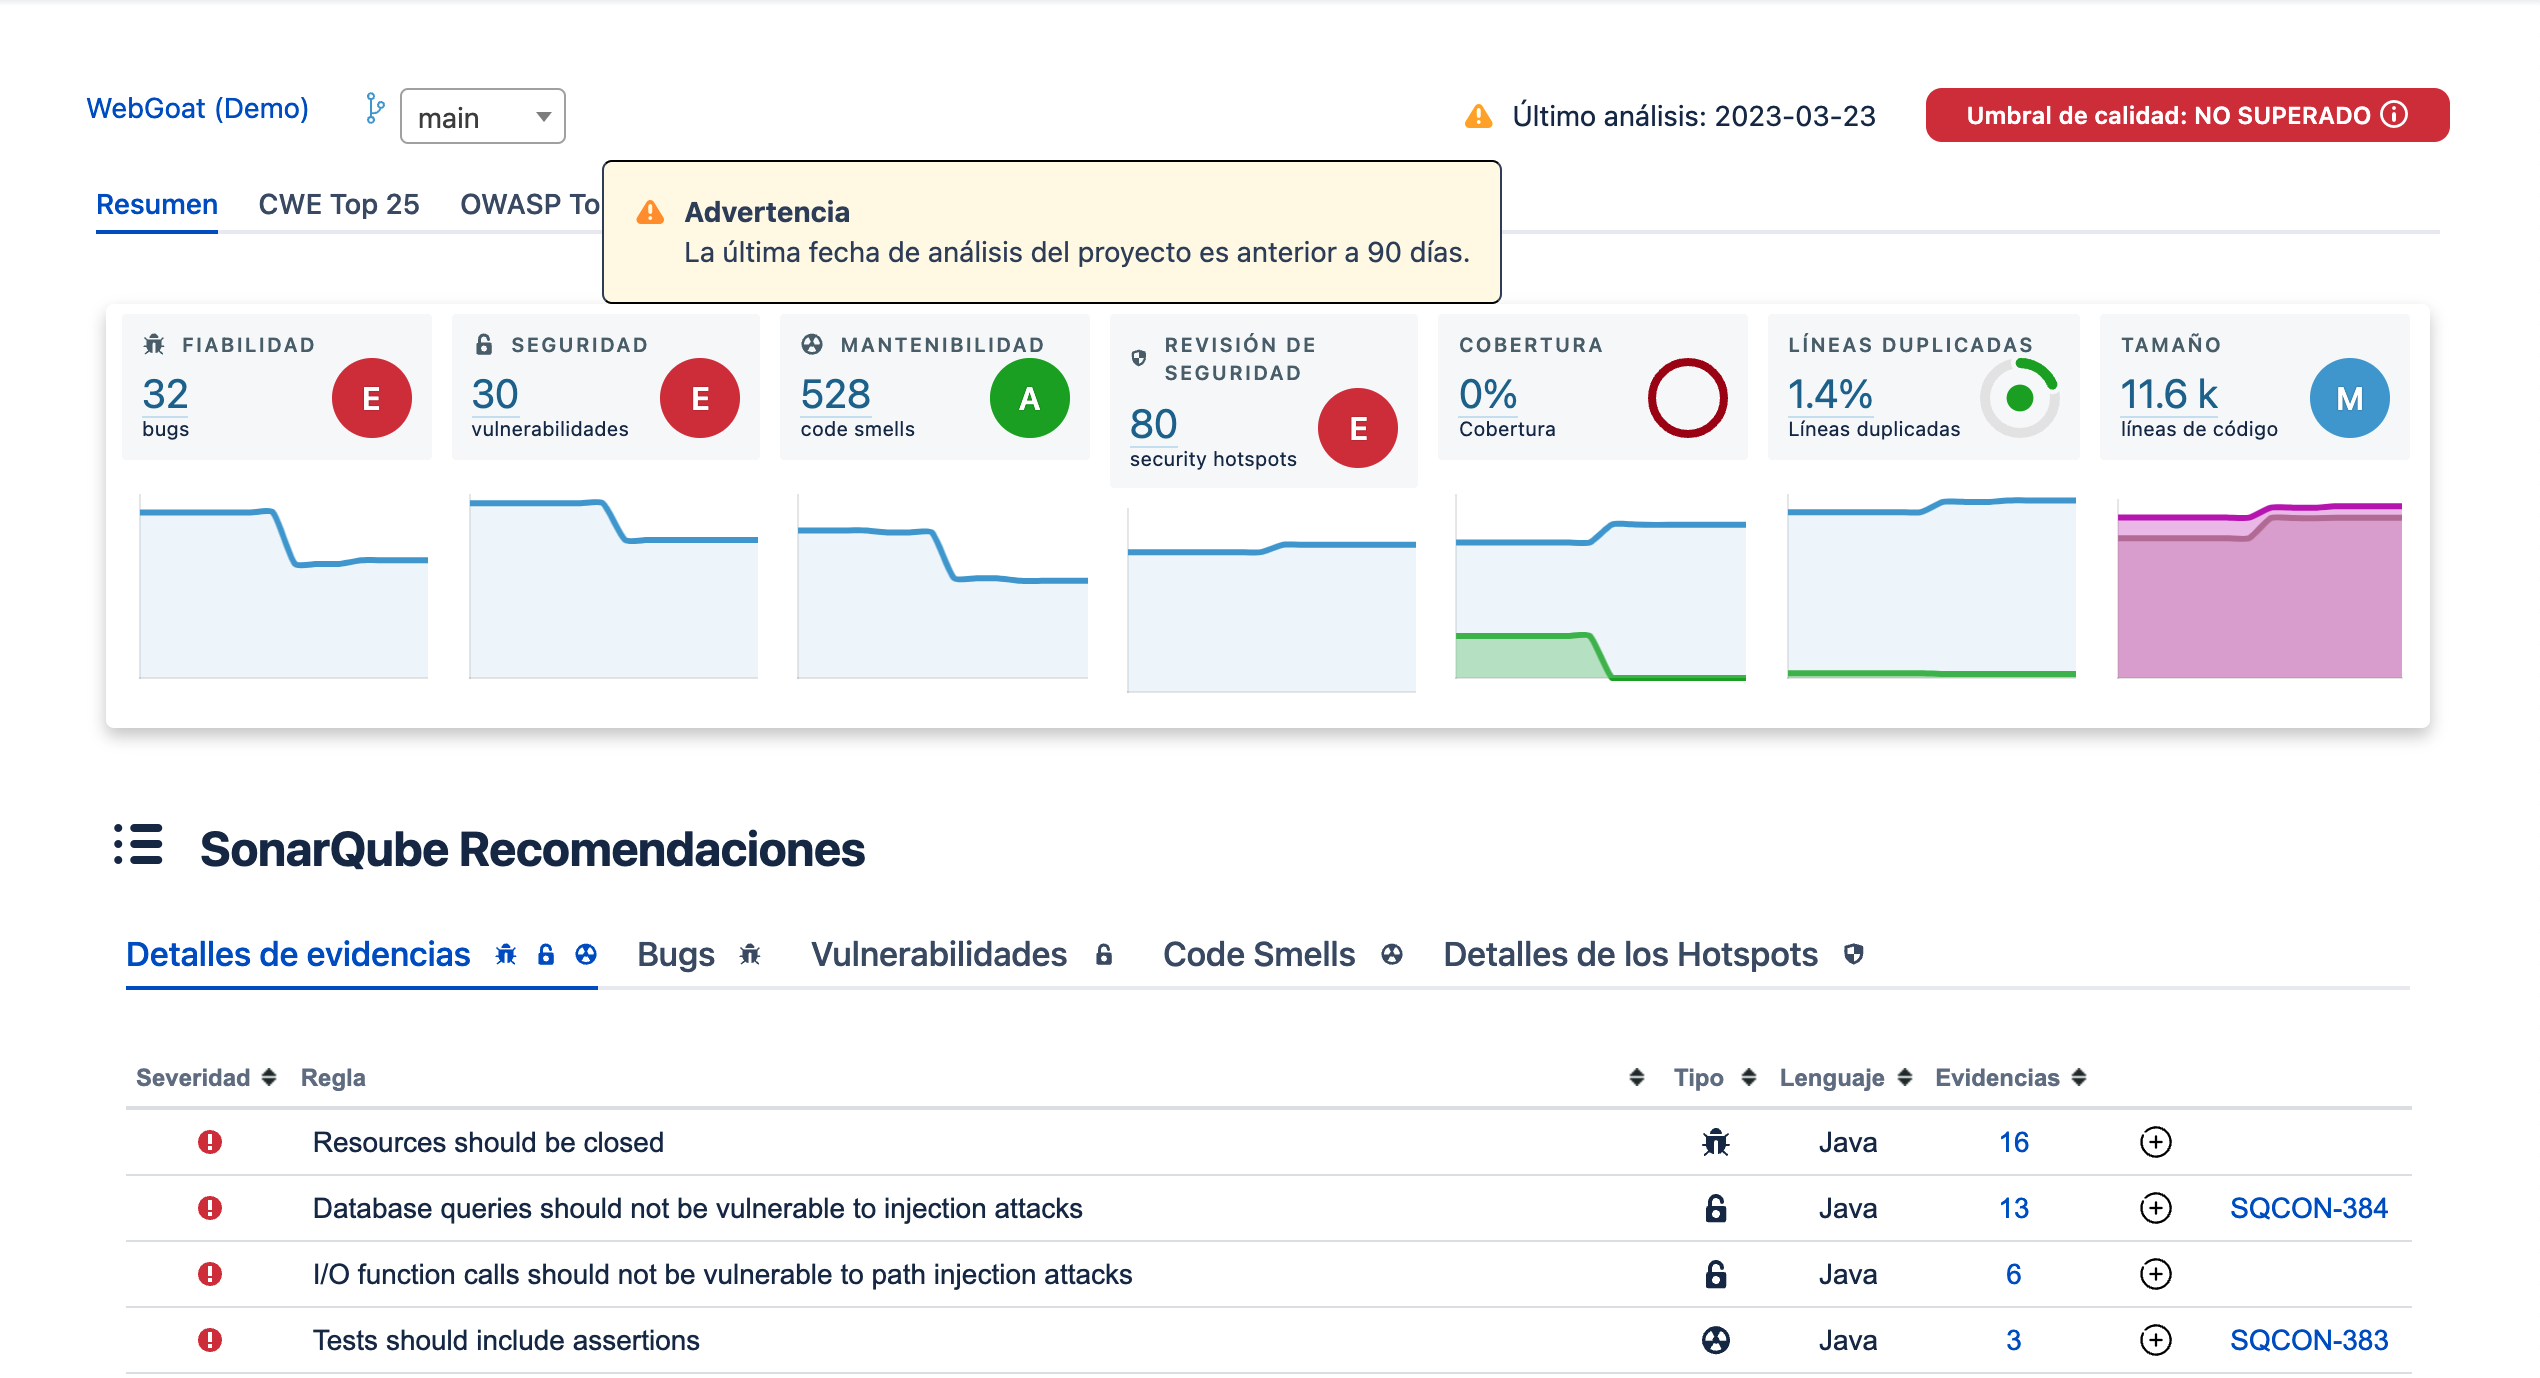The width and height of the screenshot is (2540, 1378).
Task: Click the green A rating for Mantenibilidad
Action: 1029,398
